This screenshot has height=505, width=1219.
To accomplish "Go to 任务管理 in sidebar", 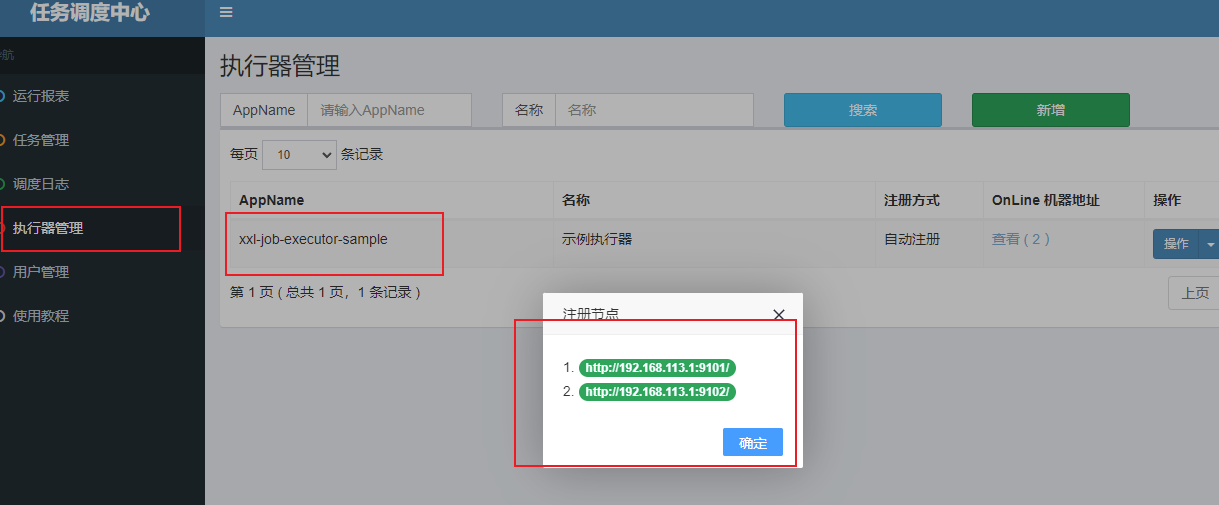I will click(x=41, y=140).
